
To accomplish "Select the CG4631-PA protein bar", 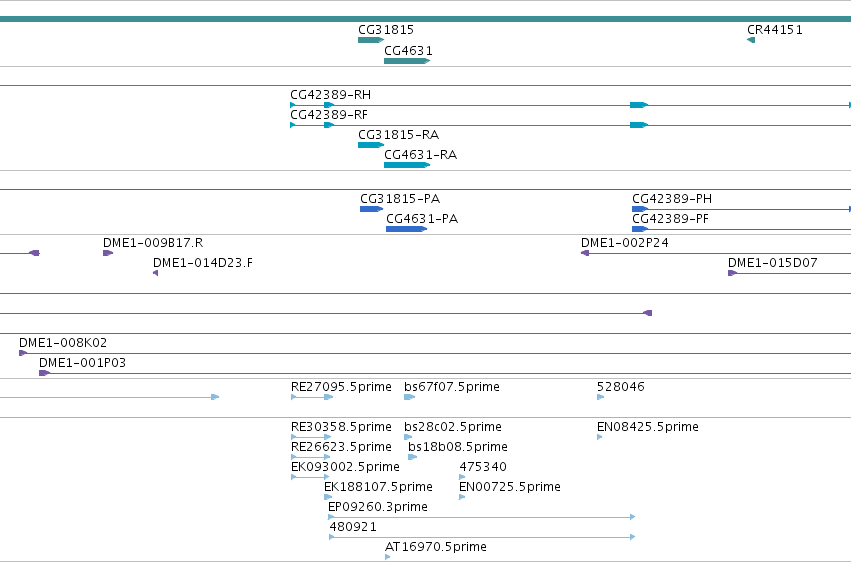I will 407,229.
